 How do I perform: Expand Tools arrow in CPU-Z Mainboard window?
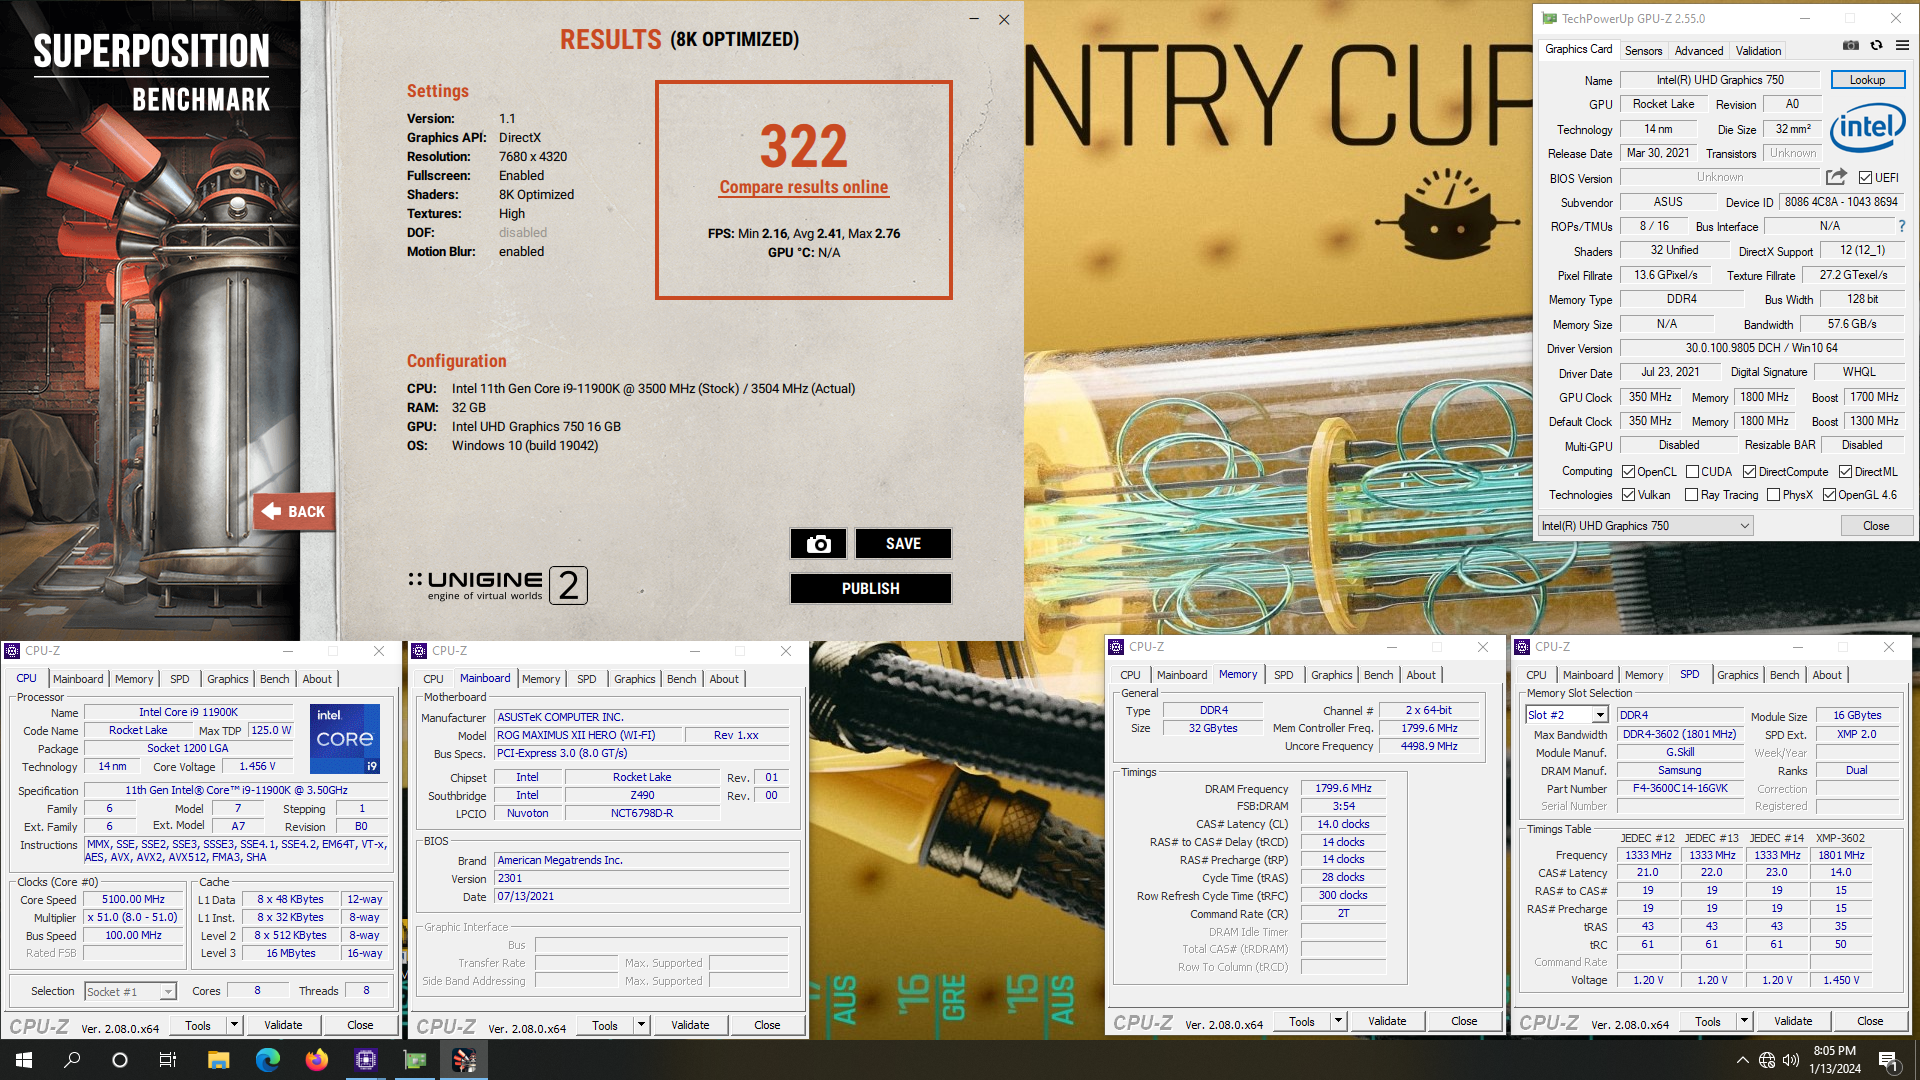point(641,1025)
